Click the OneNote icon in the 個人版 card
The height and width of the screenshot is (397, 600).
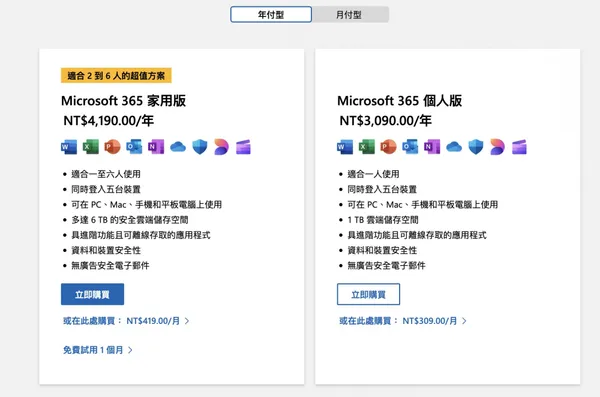click(x=432, y=147)
